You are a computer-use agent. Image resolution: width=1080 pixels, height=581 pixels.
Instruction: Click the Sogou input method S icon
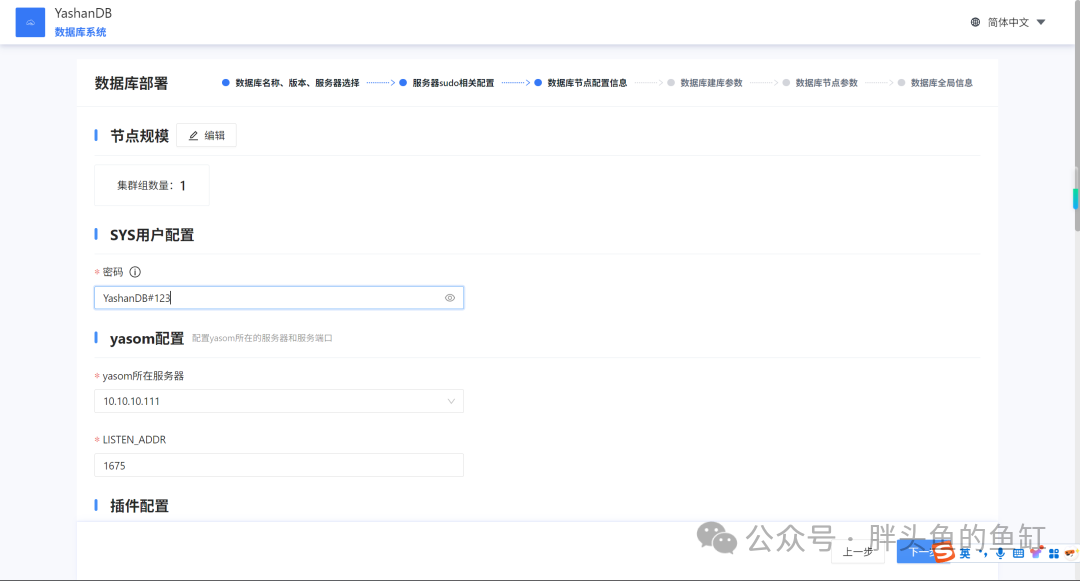[944, 552]
